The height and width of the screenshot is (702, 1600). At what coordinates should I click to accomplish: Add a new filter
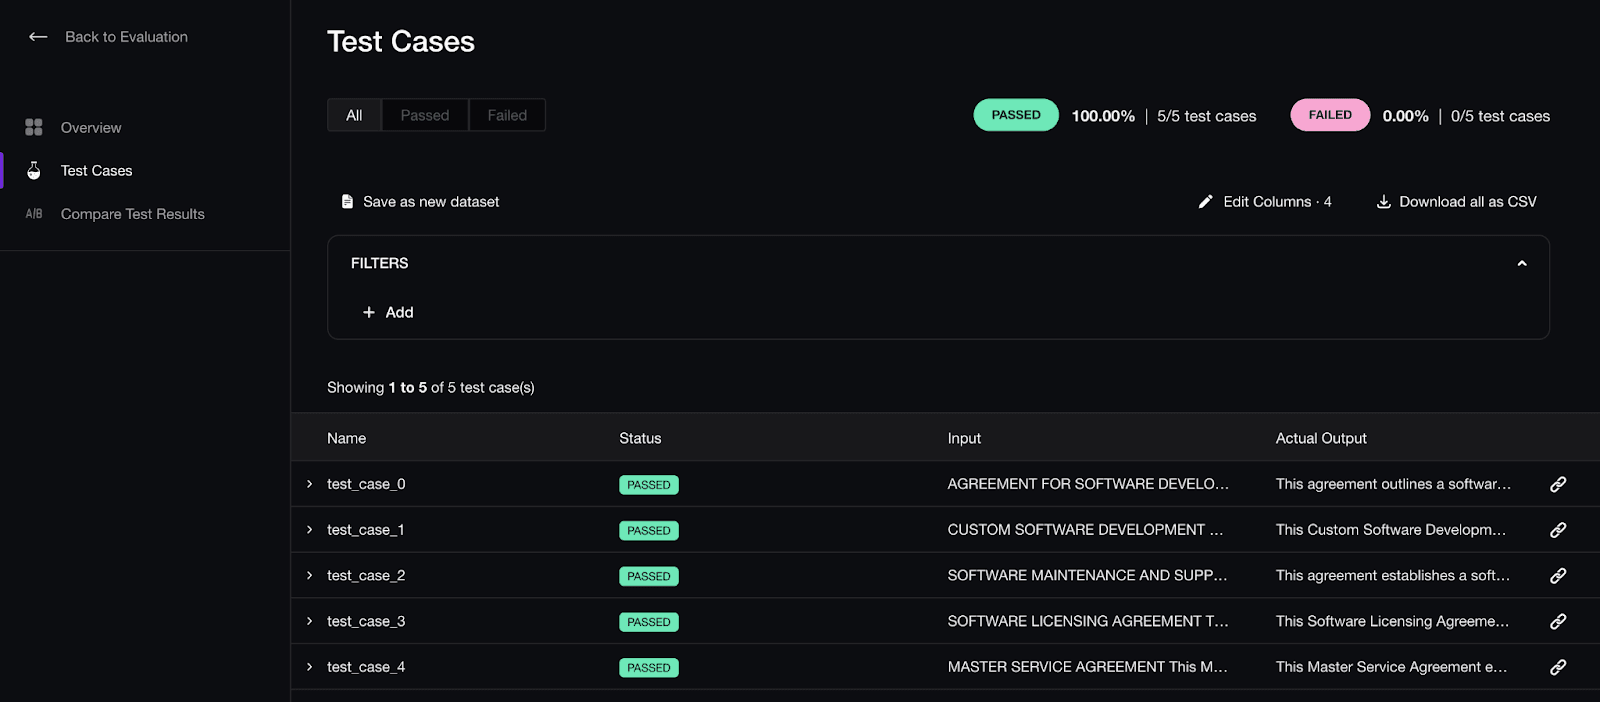388,312
